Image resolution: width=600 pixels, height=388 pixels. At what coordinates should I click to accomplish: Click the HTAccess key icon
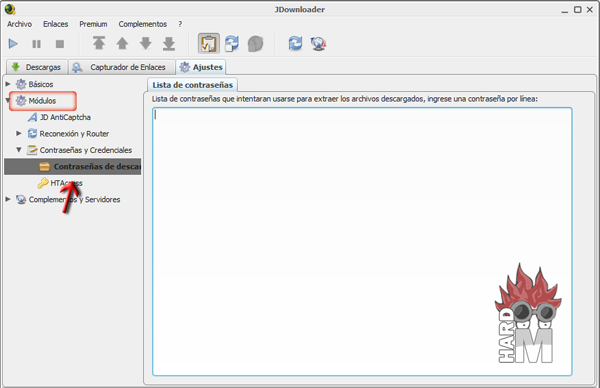pyautogui.click(x=43, y=183)
